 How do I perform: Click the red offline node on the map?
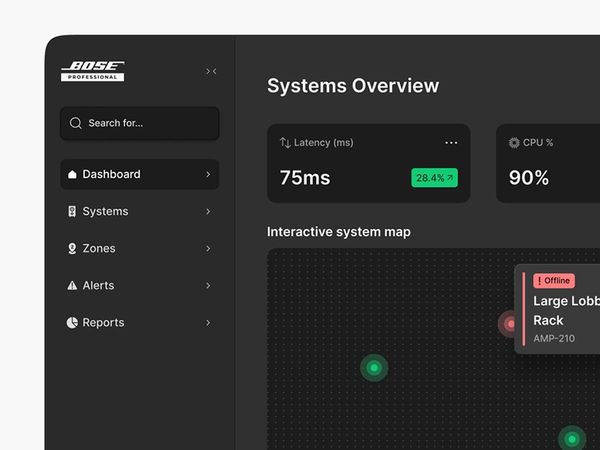click(x=508, y=324)
